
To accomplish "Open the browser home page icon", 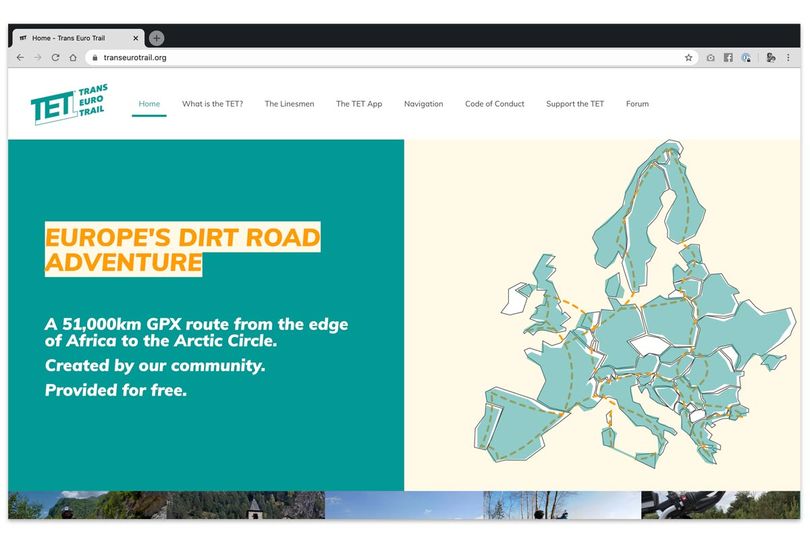I will (x=73, y=57).
